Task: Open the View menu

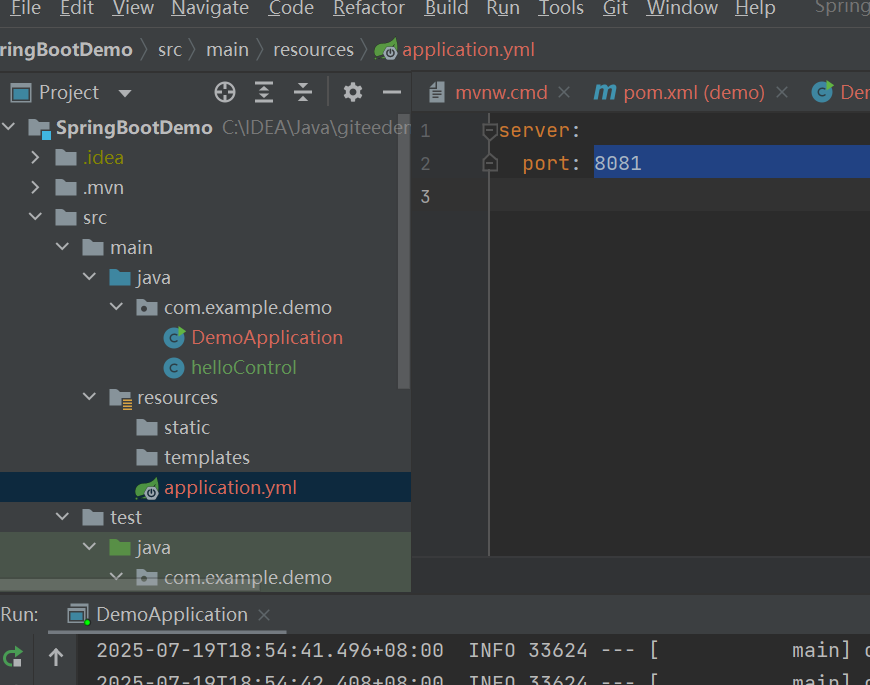Action: 133,8
